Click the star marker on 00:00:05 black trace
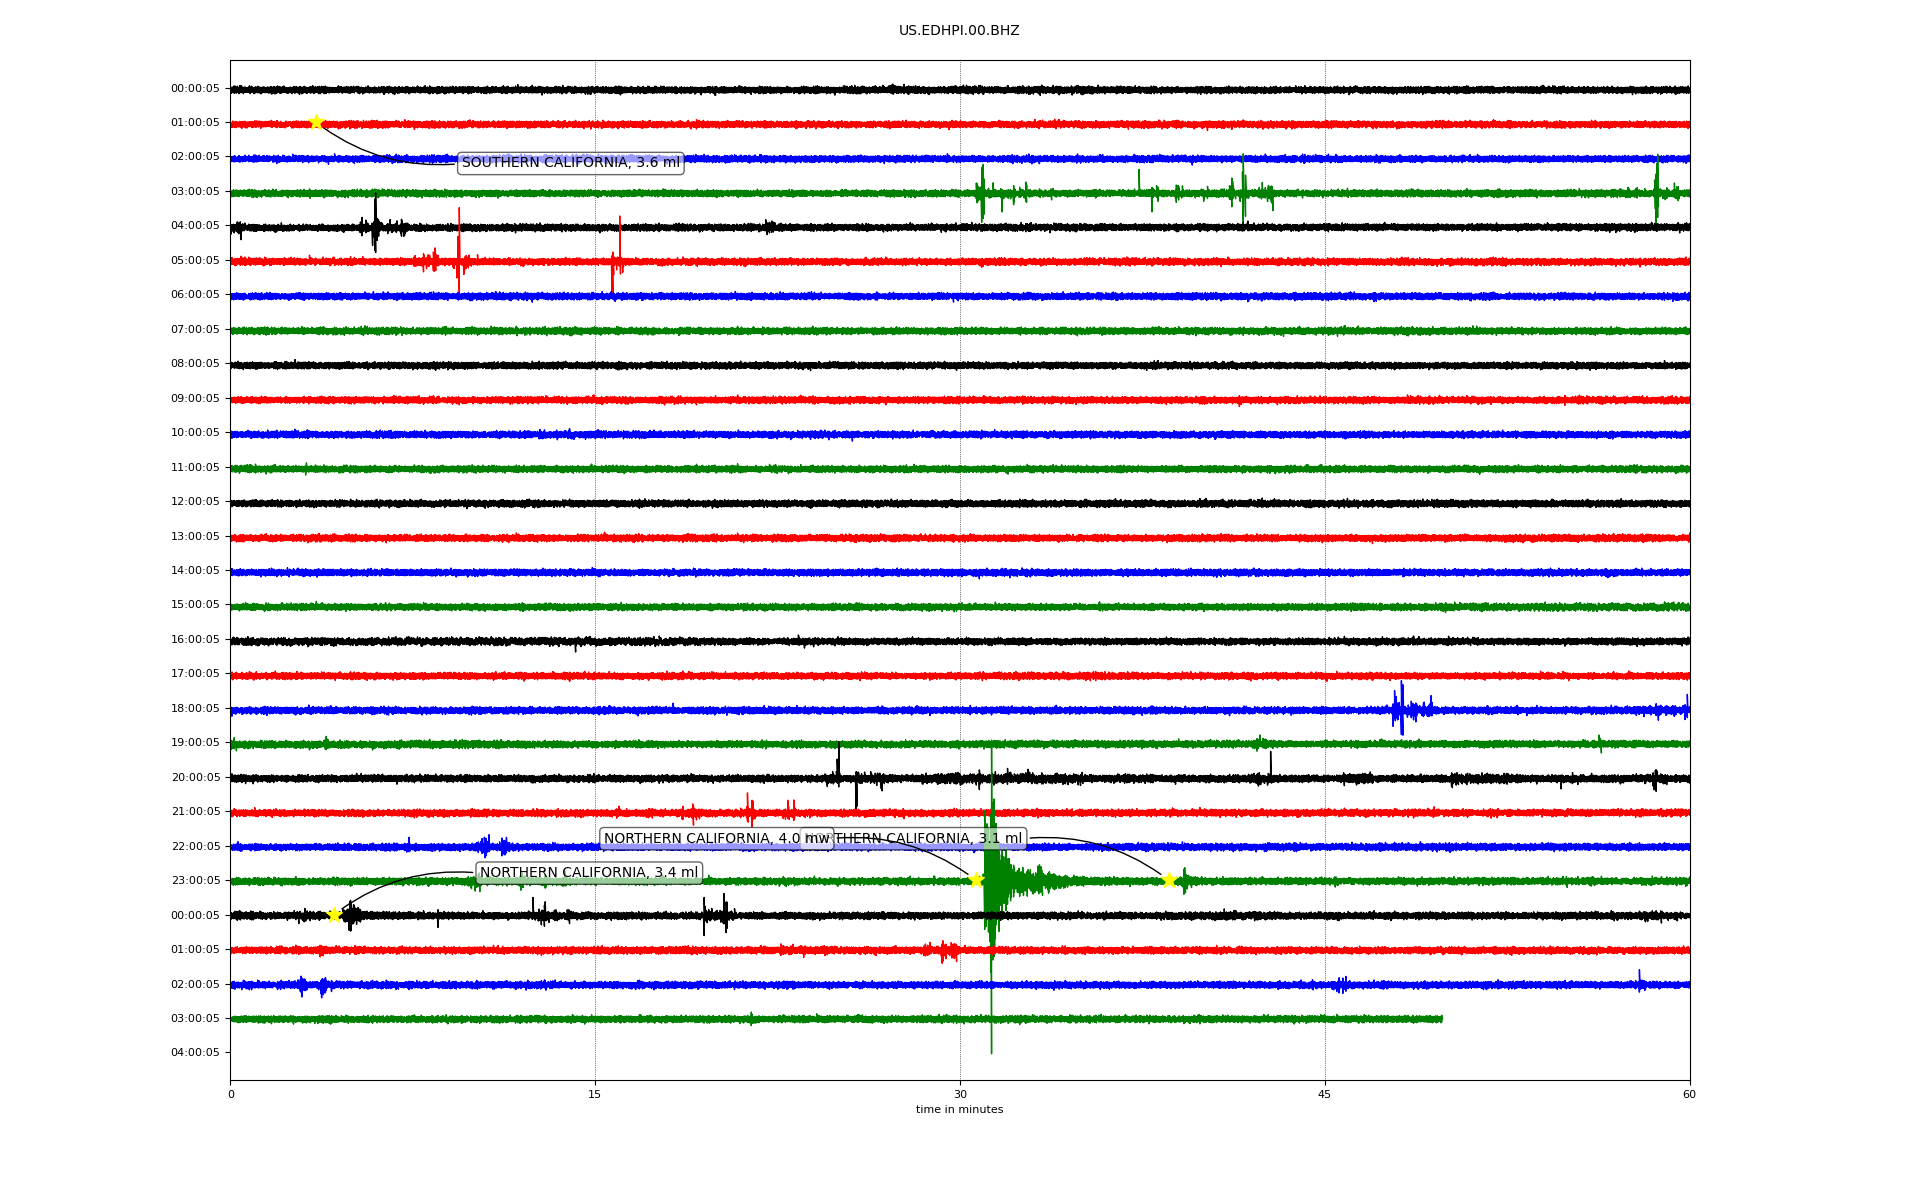The width and height of the screenshot is (1920, 1200). point(335,915)
